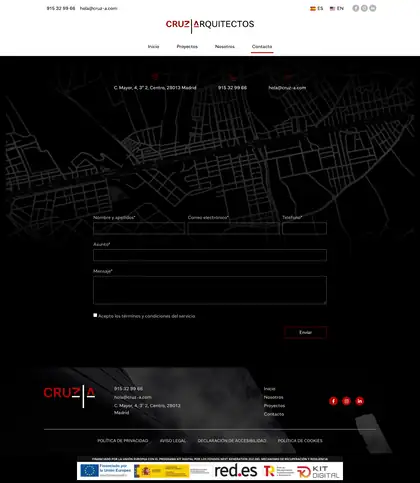Image resolution: width=420 pixels, height=483 pixels.
Task: Accept the terms and conditions checkbox
Action: (95, 315)
